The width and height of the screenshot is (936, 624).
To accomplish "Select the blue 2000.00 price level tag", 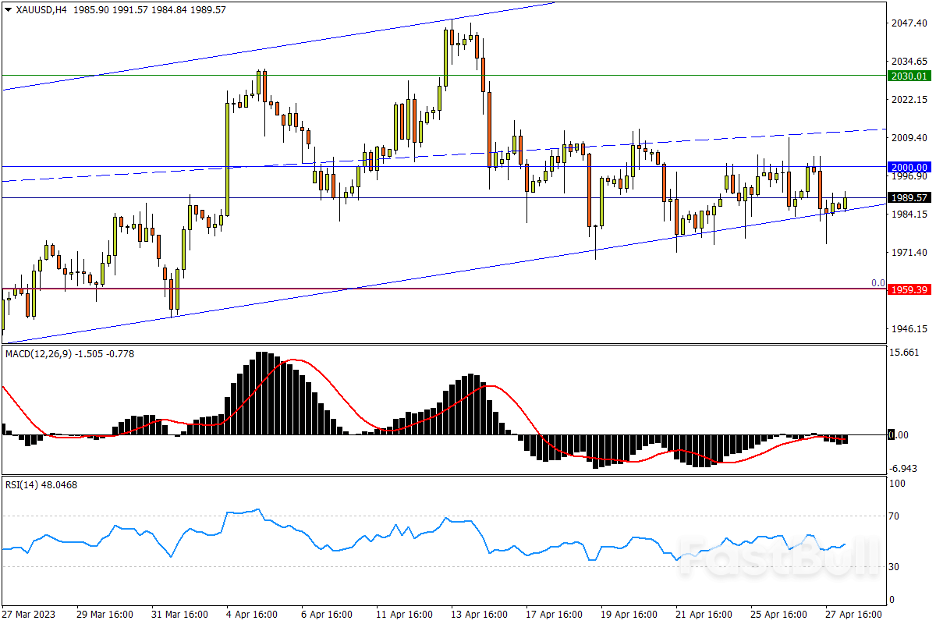I will point(909,166).
